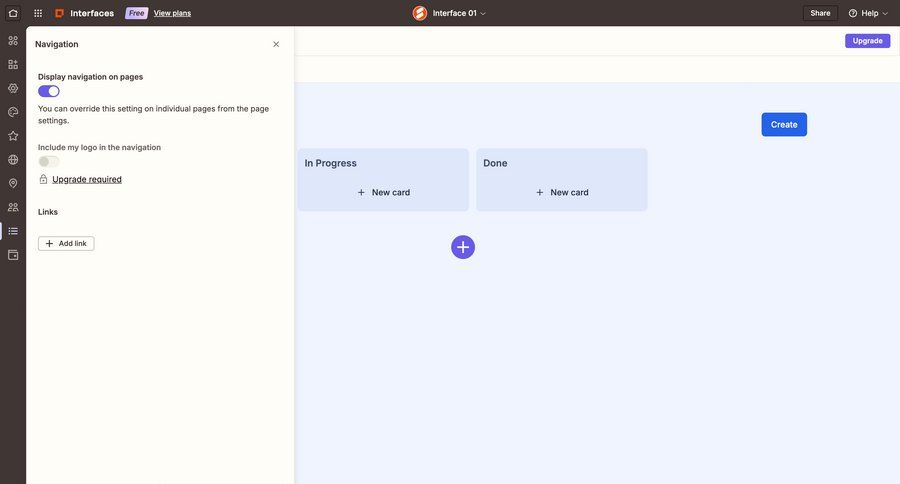Select the navigation list icon
900x484 pixels.
[13, 231]
